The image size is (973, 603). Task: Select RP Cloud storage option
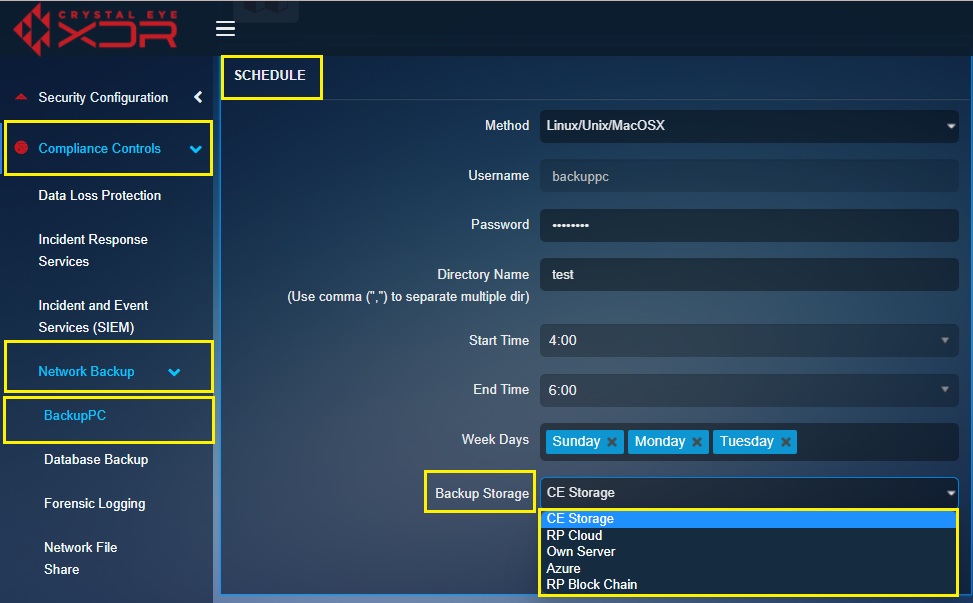[748, 535]
